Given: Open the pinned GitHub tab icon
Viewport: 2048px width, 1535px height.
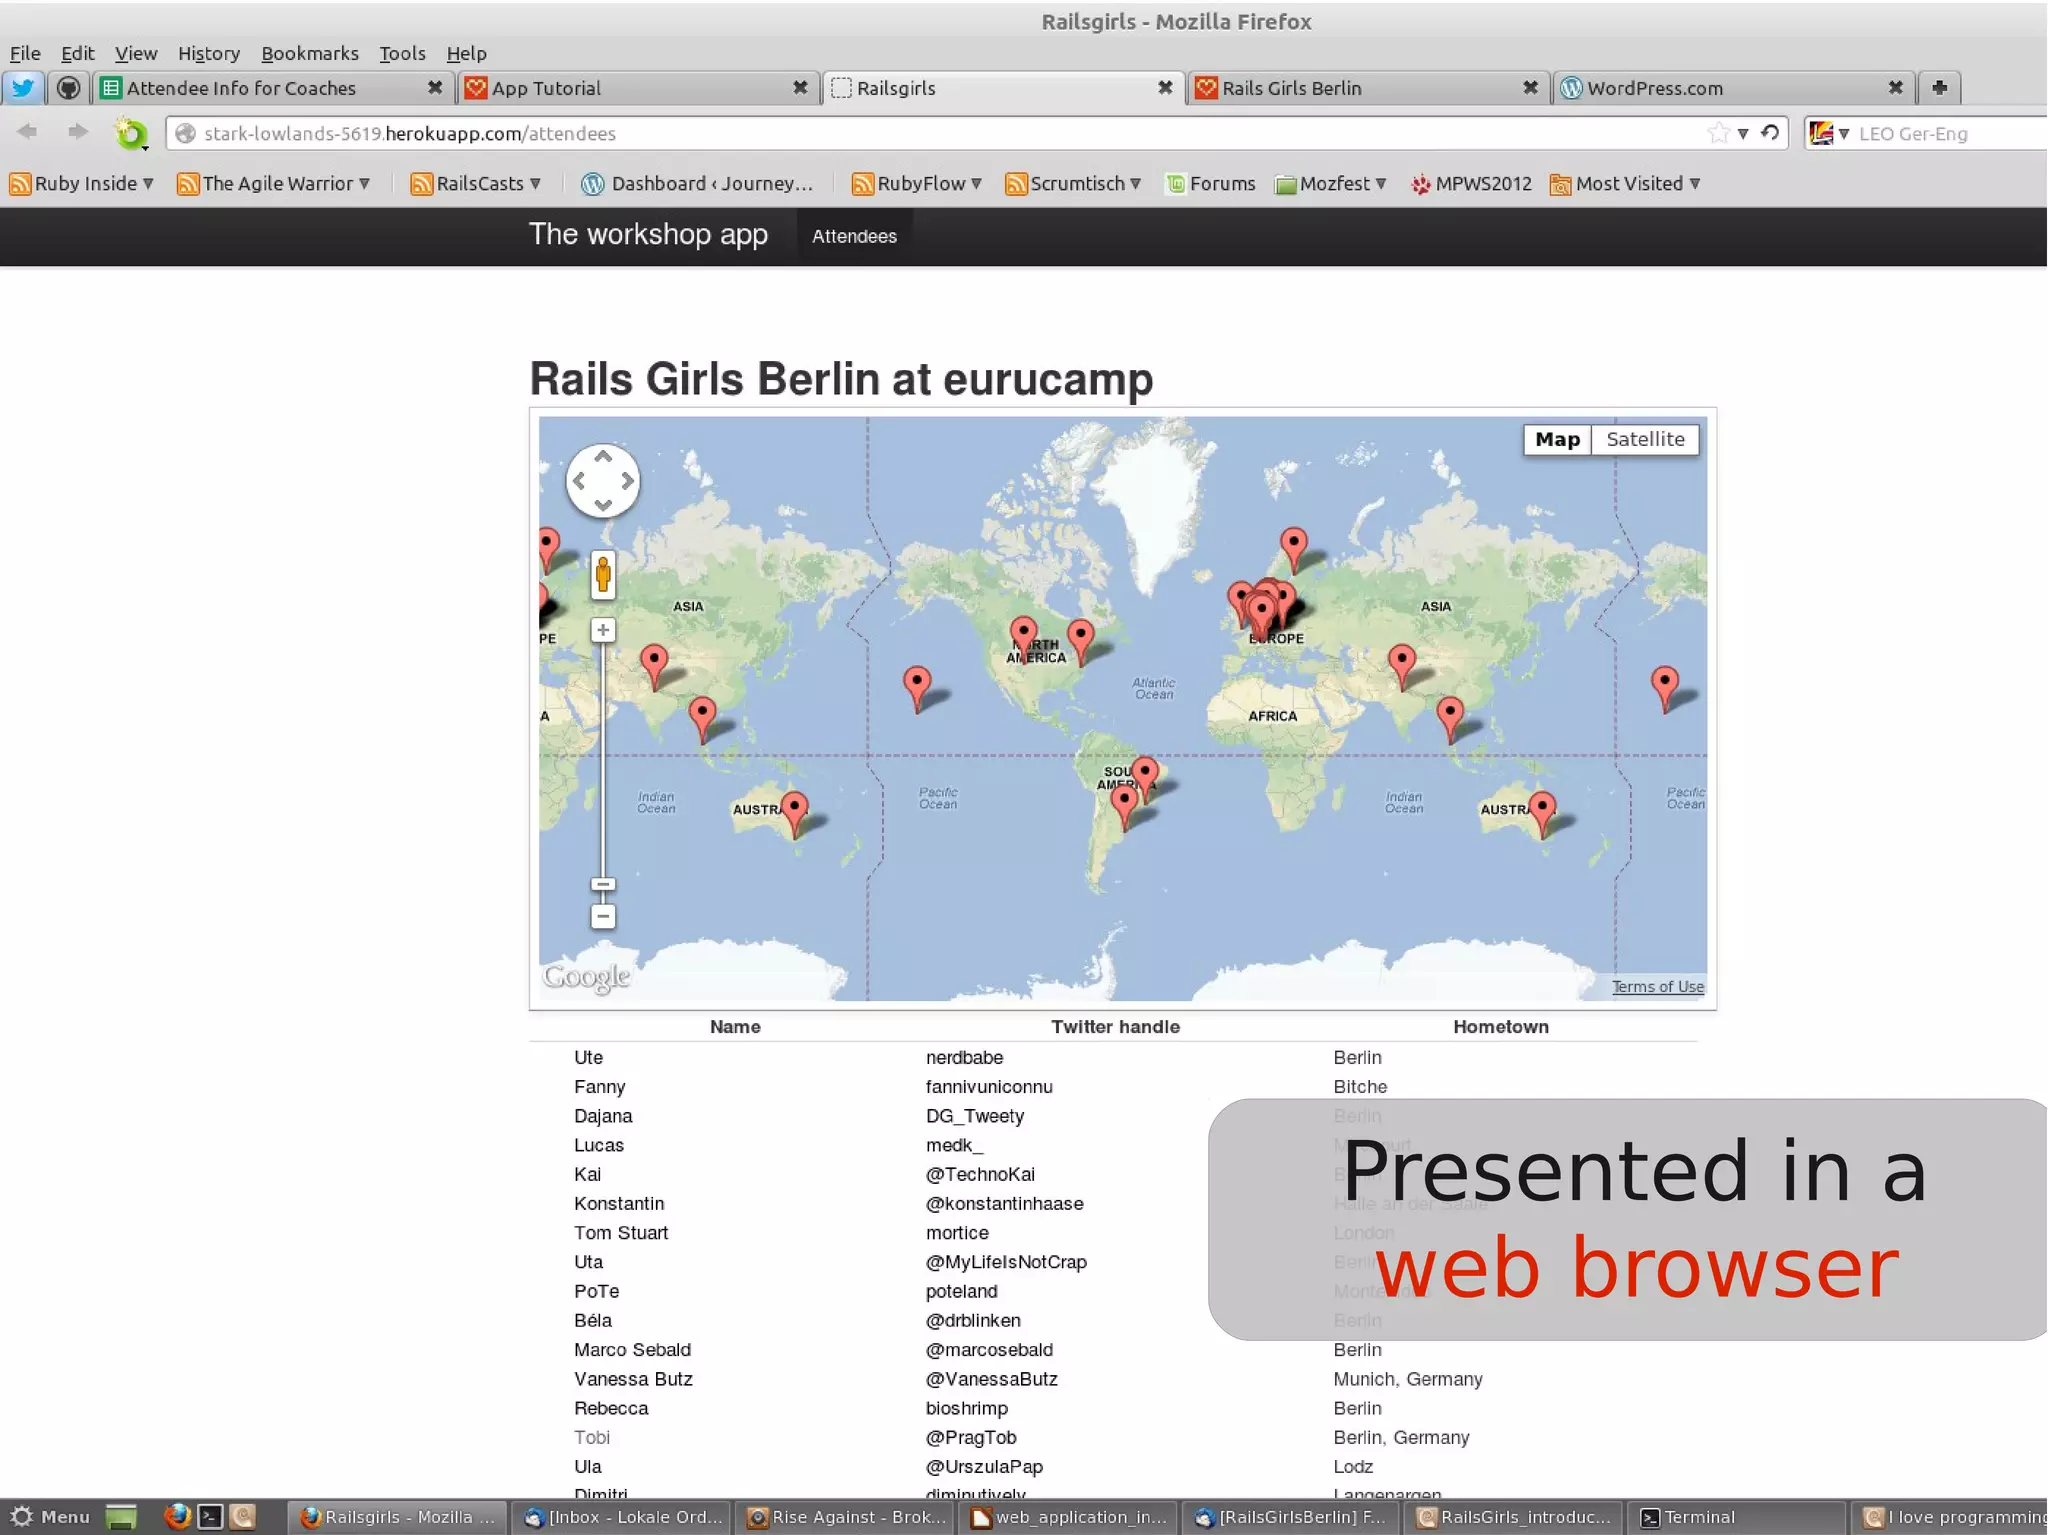Looking at the screenshot, I should click(x=68, y=88).
